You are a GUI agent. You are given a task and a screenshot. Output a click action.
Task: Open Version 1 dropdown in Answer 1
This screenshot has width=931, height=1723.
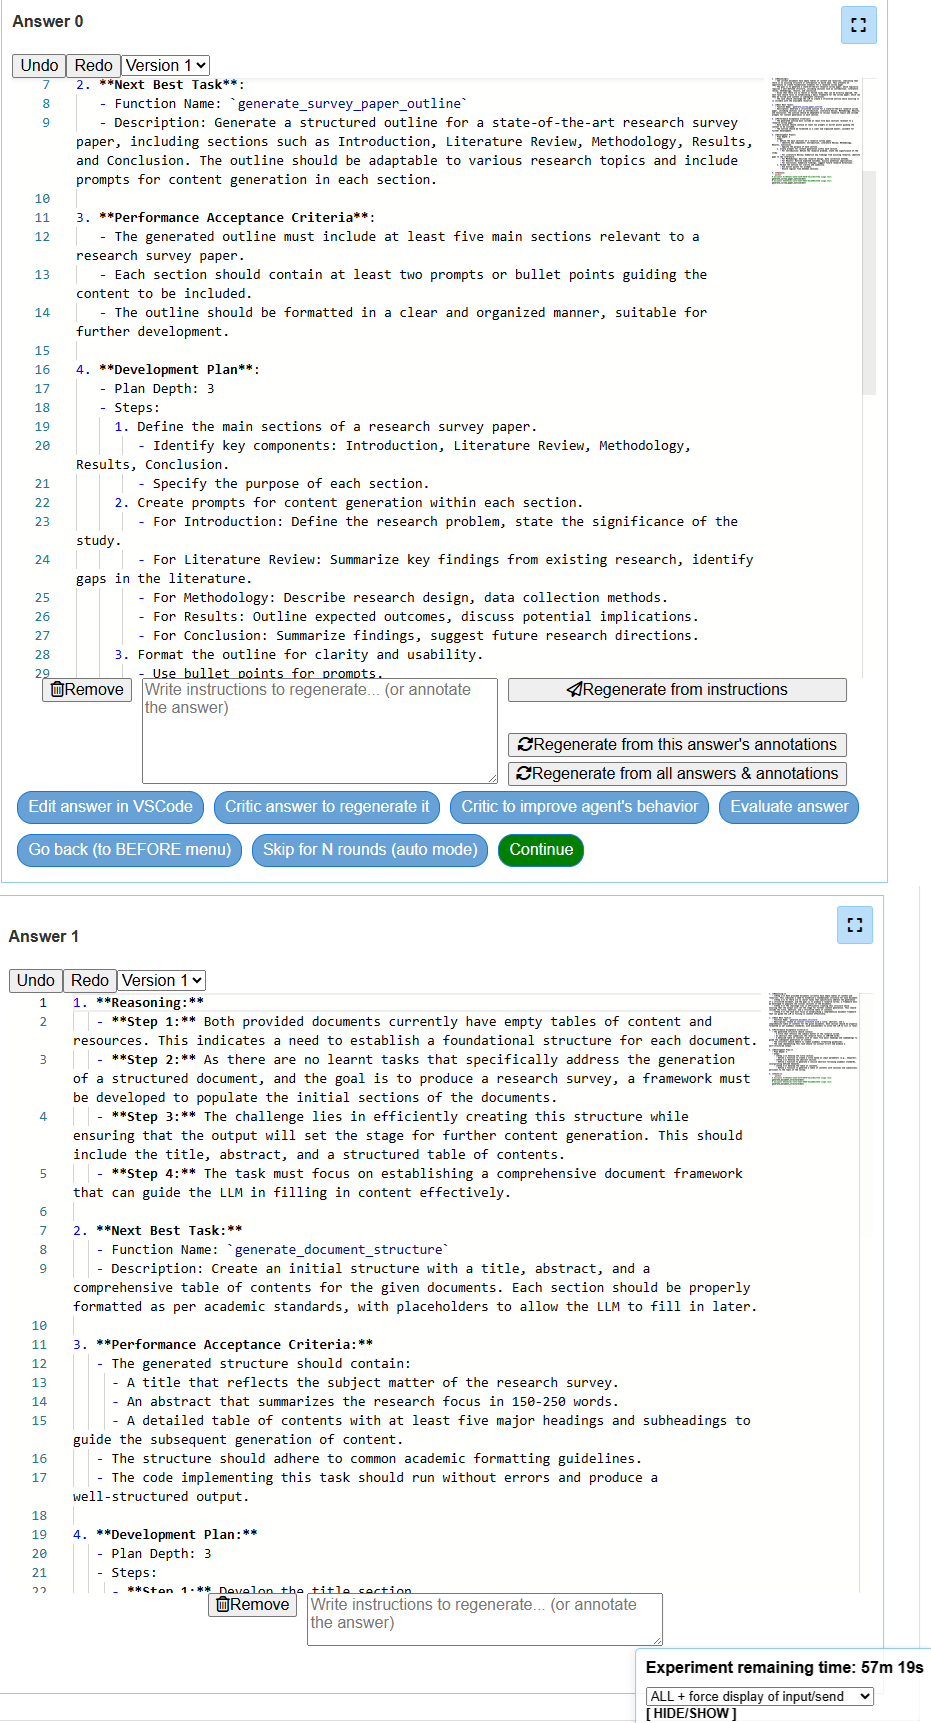click(162, 980)
